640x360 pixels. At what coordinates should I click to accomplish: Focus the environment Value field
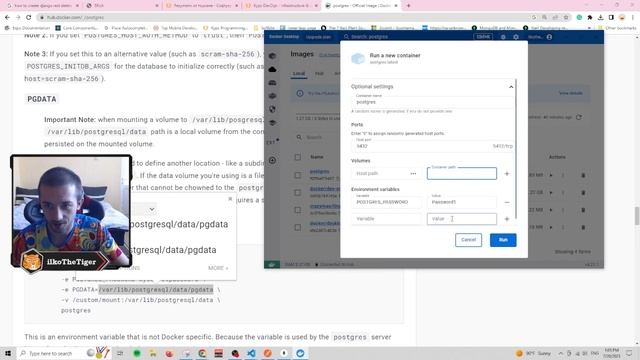pyautogui.click(x=462, y=219)
